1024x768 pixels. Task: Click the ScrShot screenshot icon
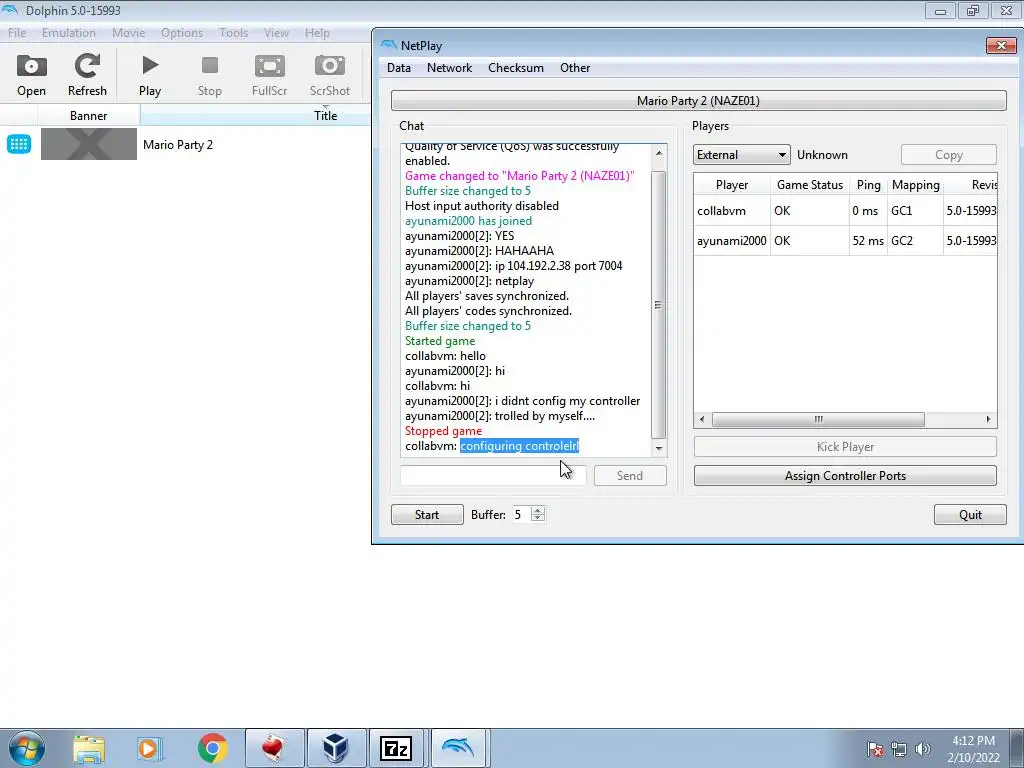click(x=329, y=74)
